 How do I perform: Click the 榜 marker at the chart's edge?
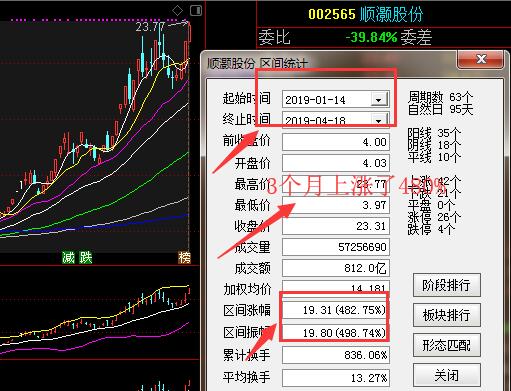point(184,257)
